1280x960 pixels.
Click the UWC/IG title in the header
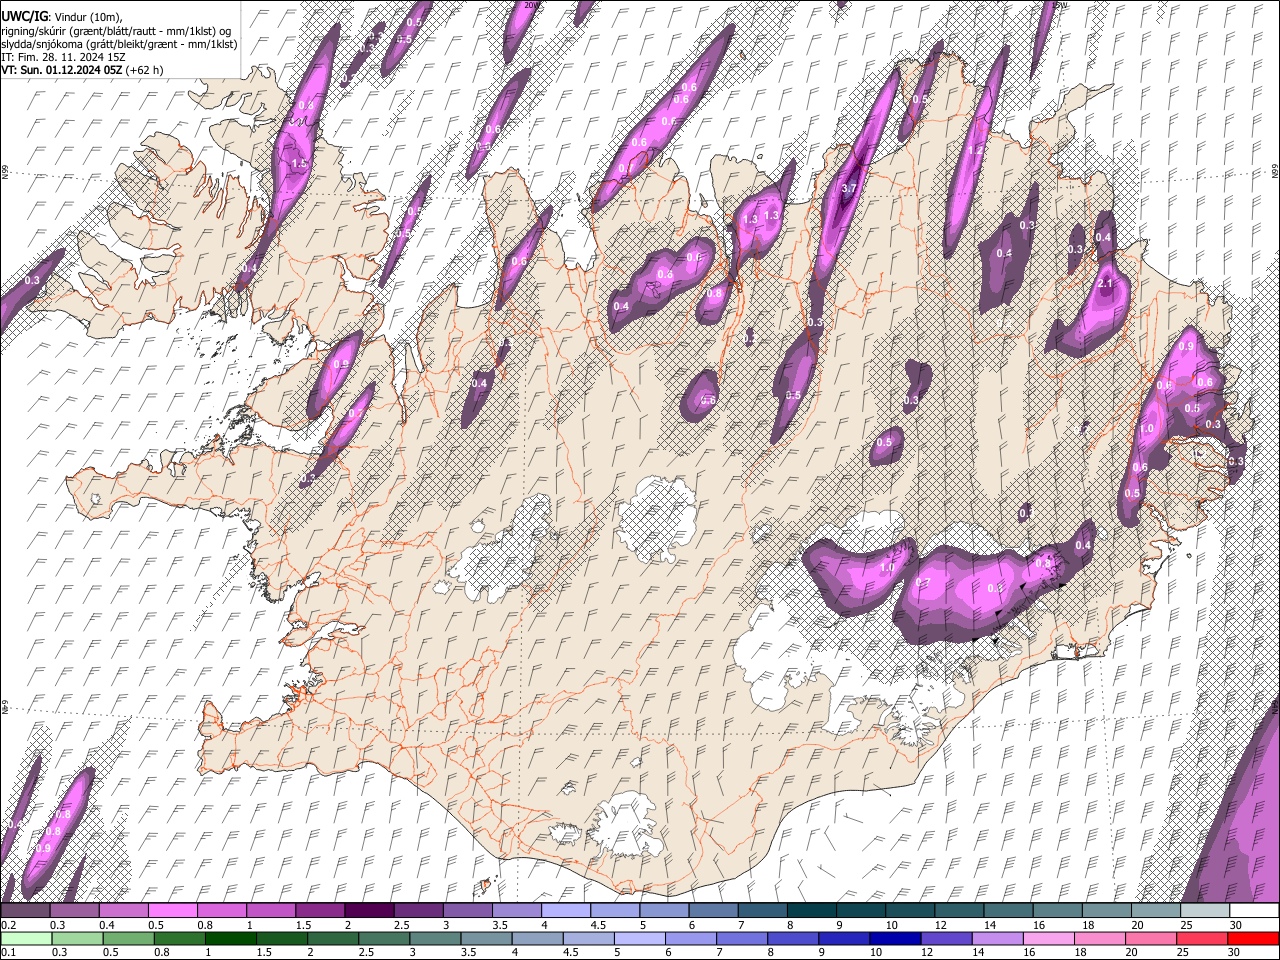24,17
